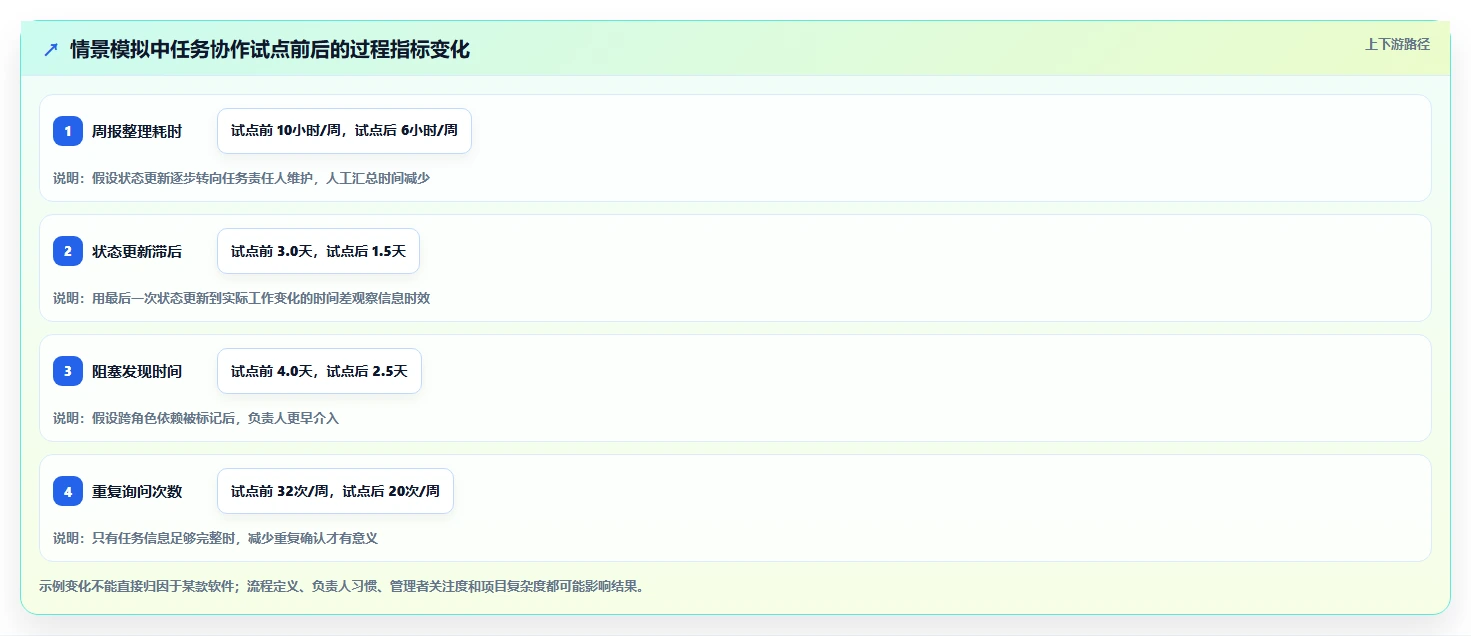Click the note 说明：假设状态更新逐步转向任务责任人维护

click(241, 178)
